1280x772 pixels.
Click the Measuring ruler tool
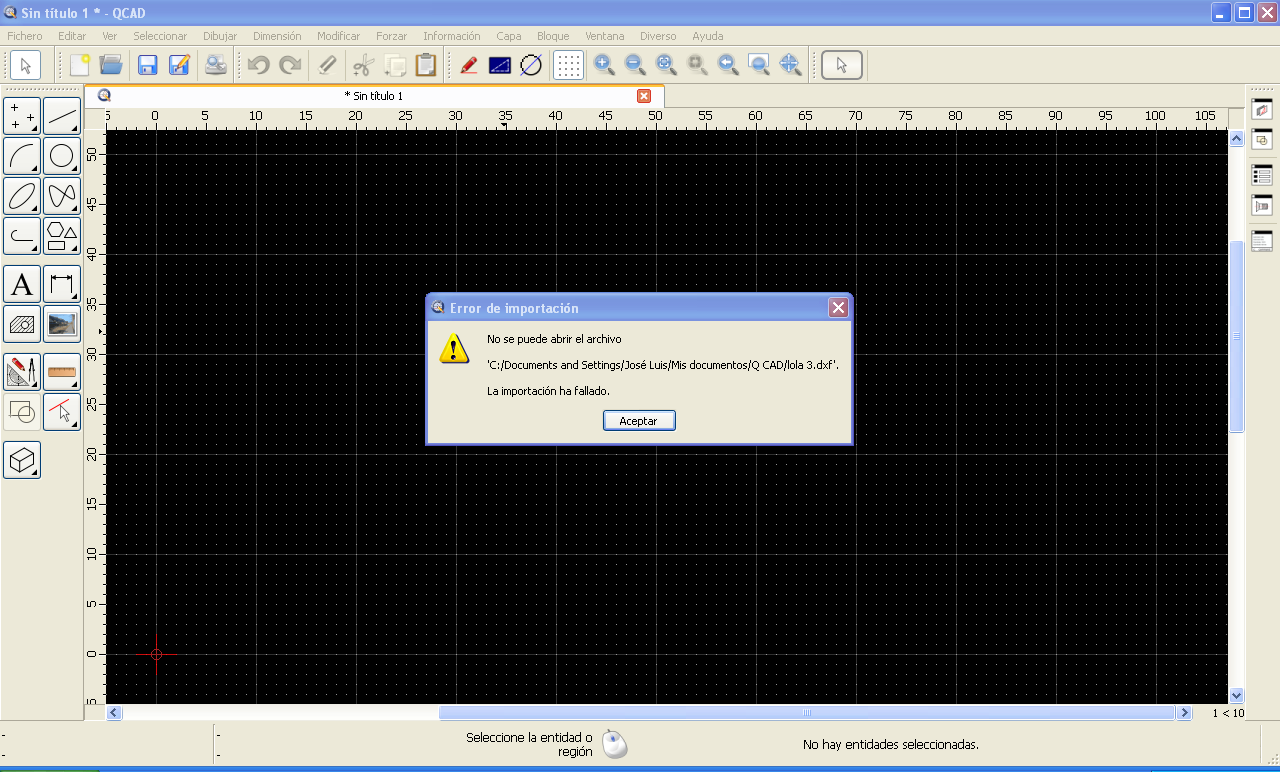(62, 372)
